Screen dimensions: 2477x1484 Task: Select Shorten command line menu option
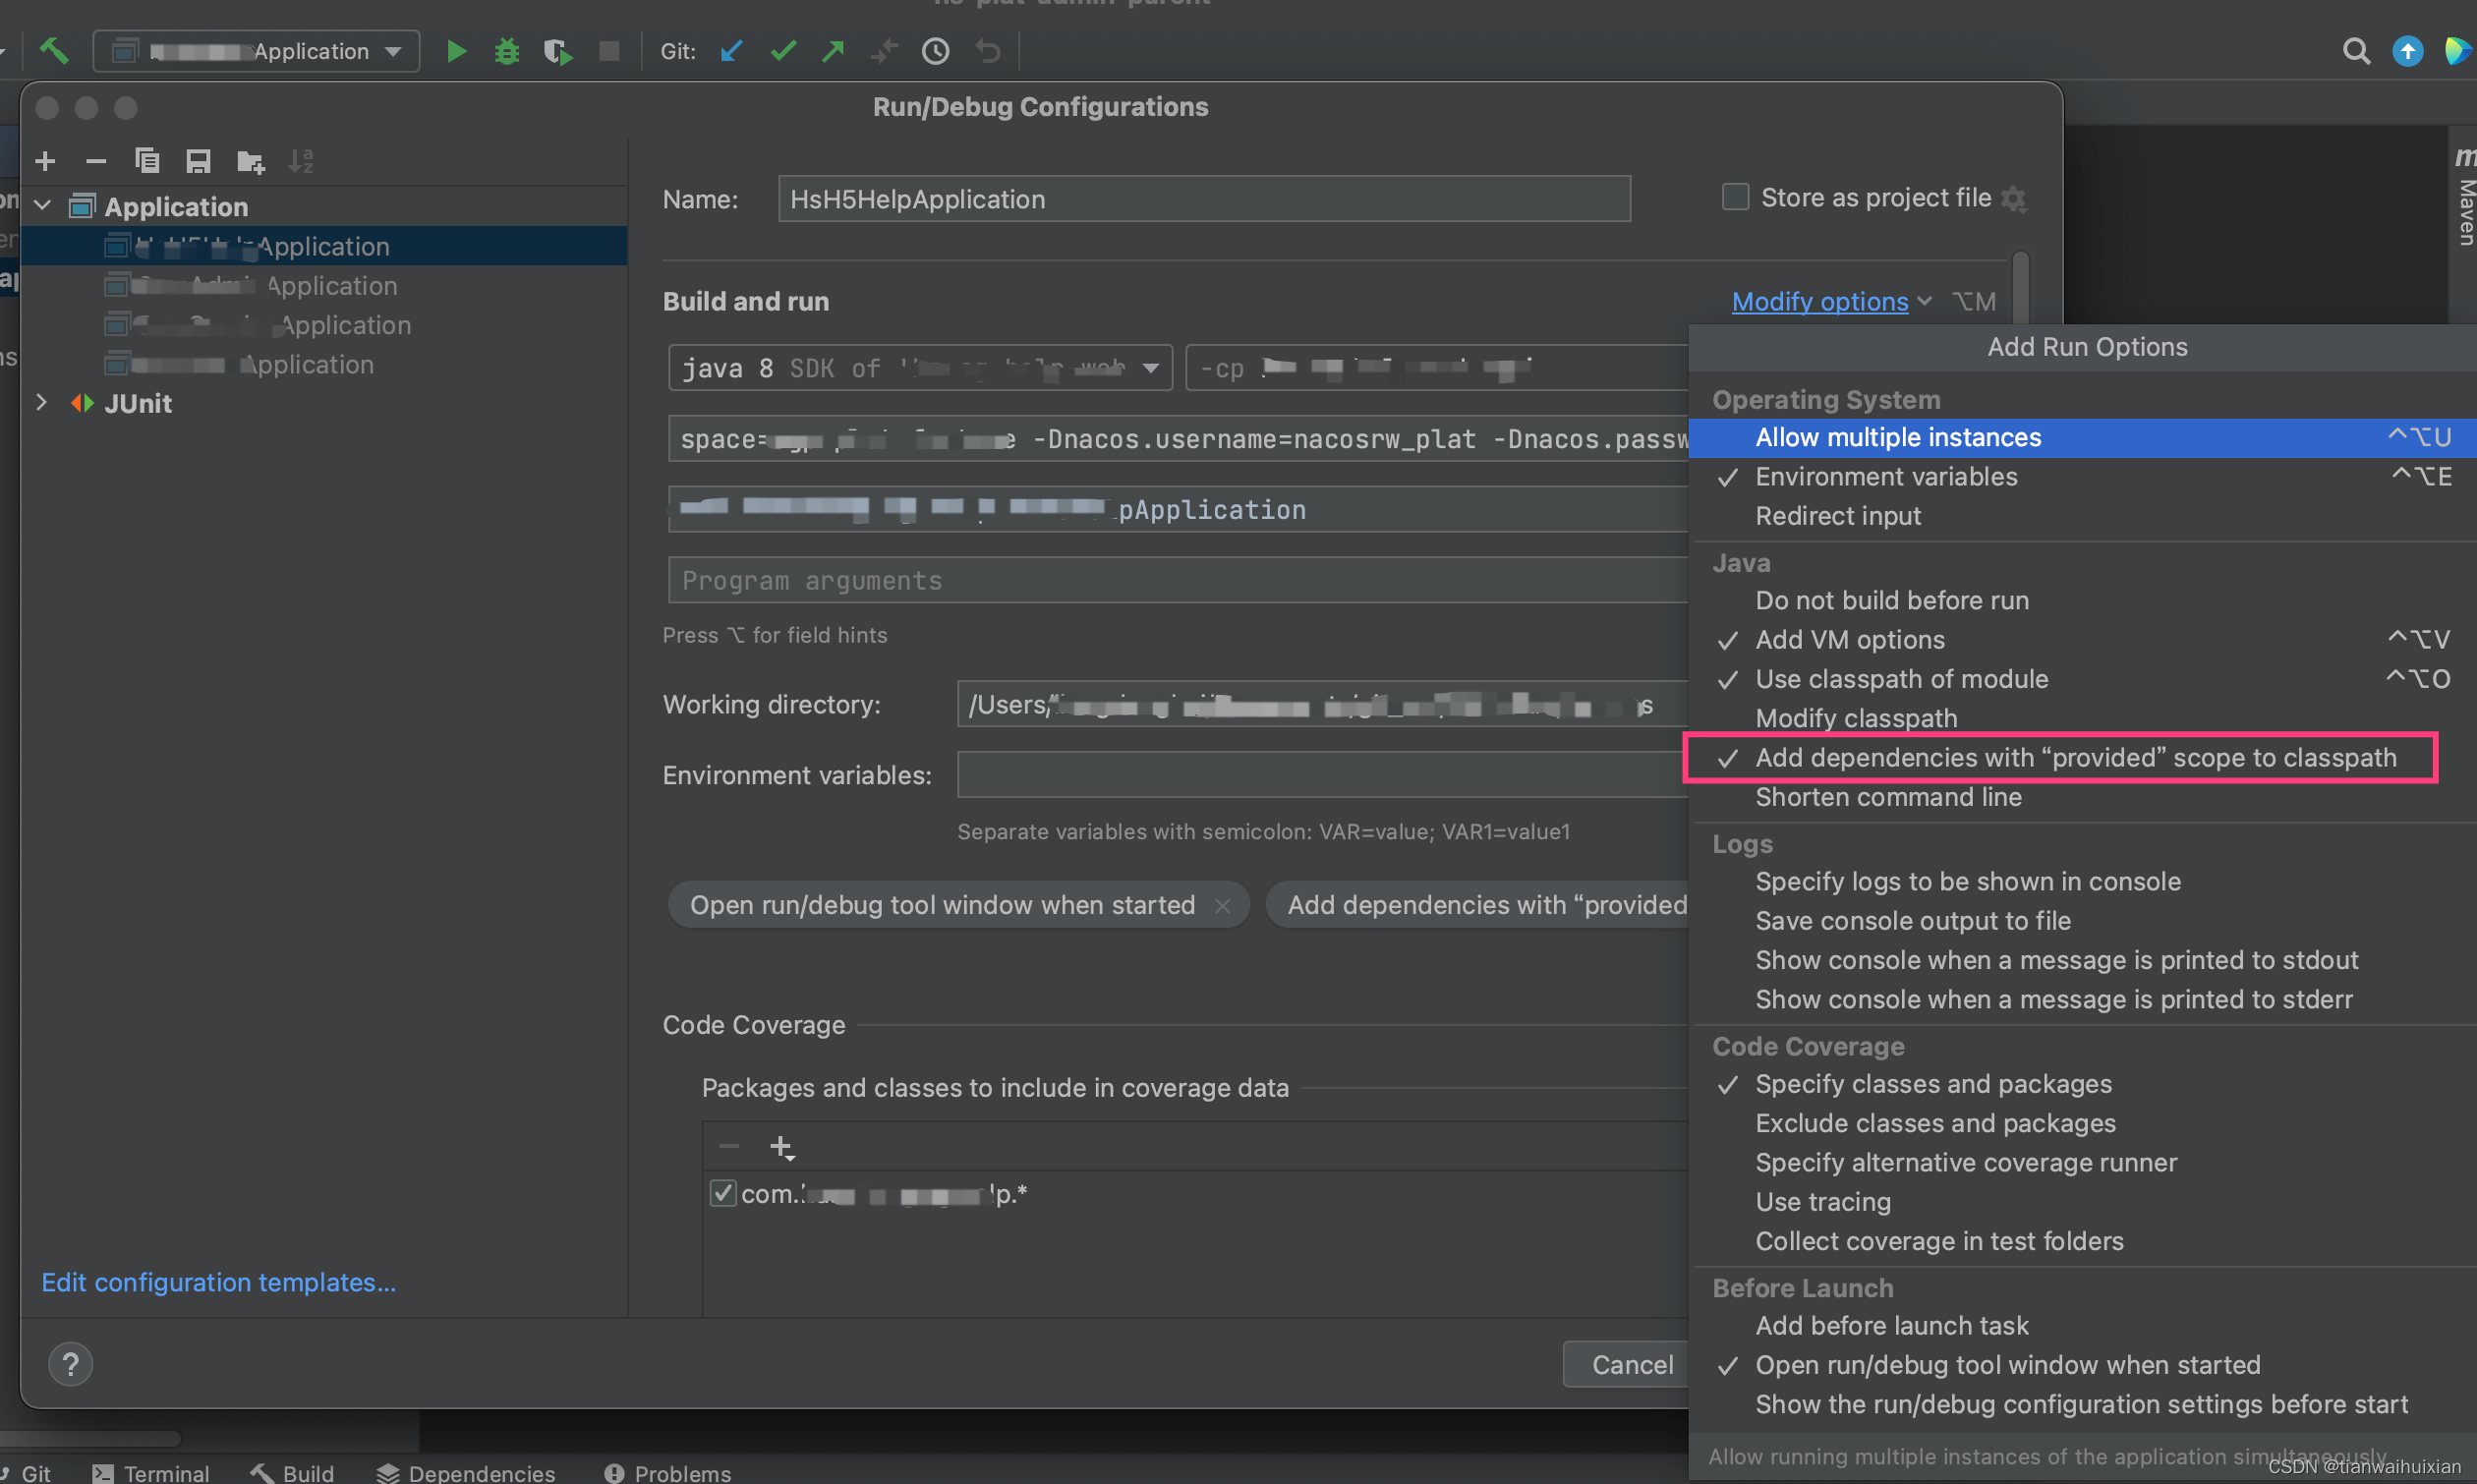point(1888,797)
